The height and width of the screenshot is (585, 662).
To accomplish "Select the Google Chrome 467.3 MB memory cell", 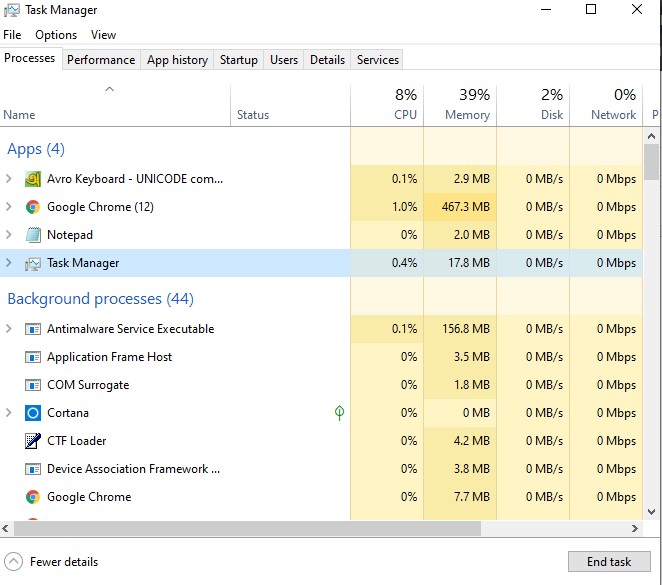I will tap(460, 207).
